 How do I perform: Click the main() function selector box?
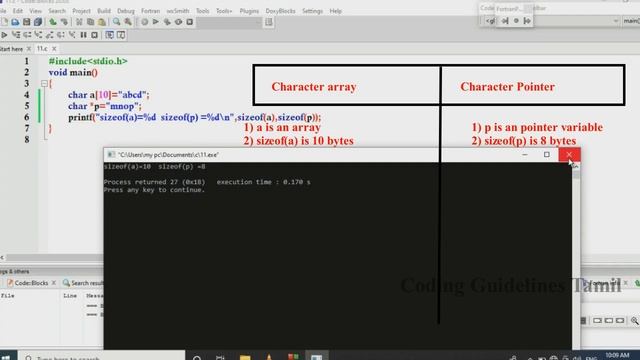click(631, 21)
